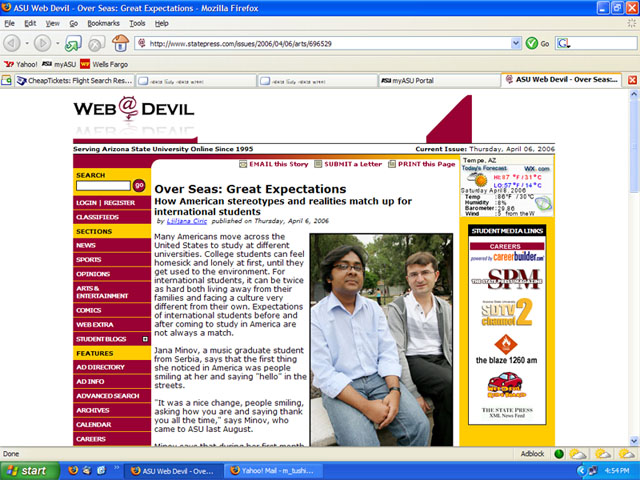Open the Bookmarks menu

click(x=103, y=23)
